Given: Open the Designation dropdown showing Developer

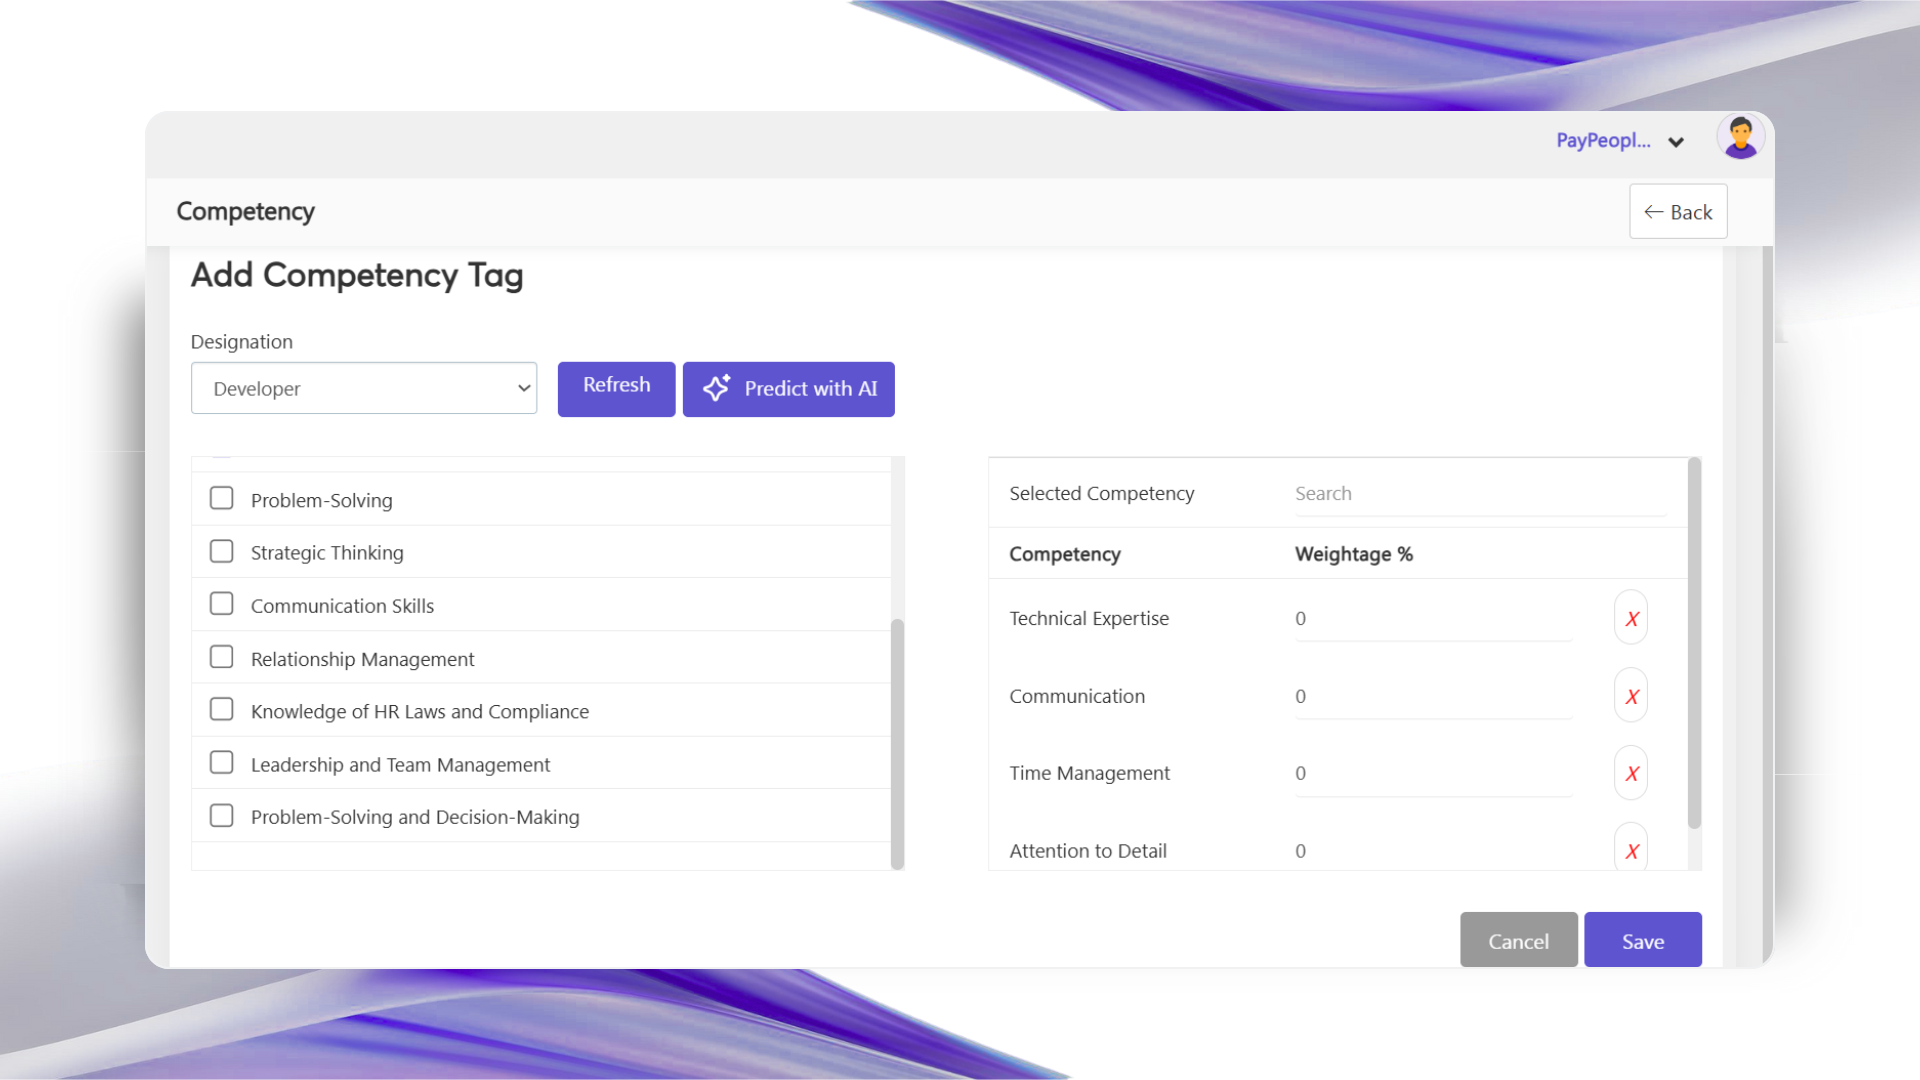Looking at the screenshot, I should (x=364, y=389).
